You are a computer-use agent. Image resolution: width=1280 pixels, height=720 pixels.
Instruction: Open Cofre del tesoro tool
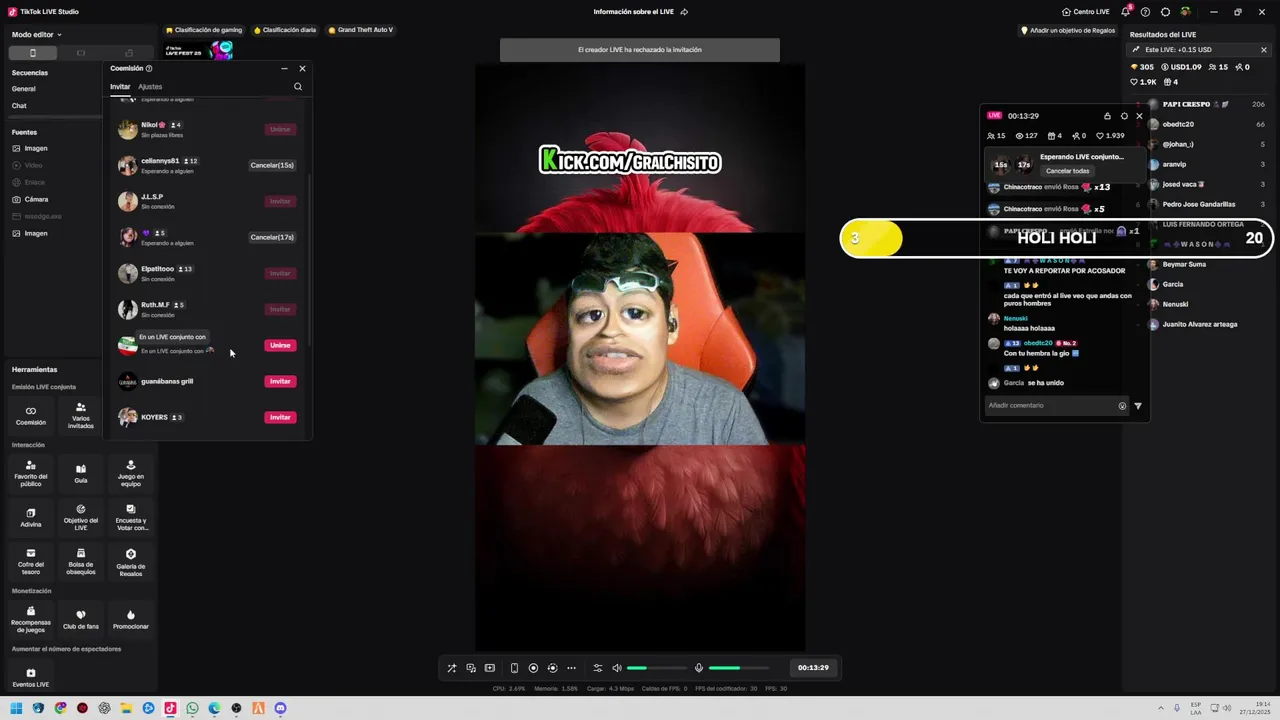point(31,561)
